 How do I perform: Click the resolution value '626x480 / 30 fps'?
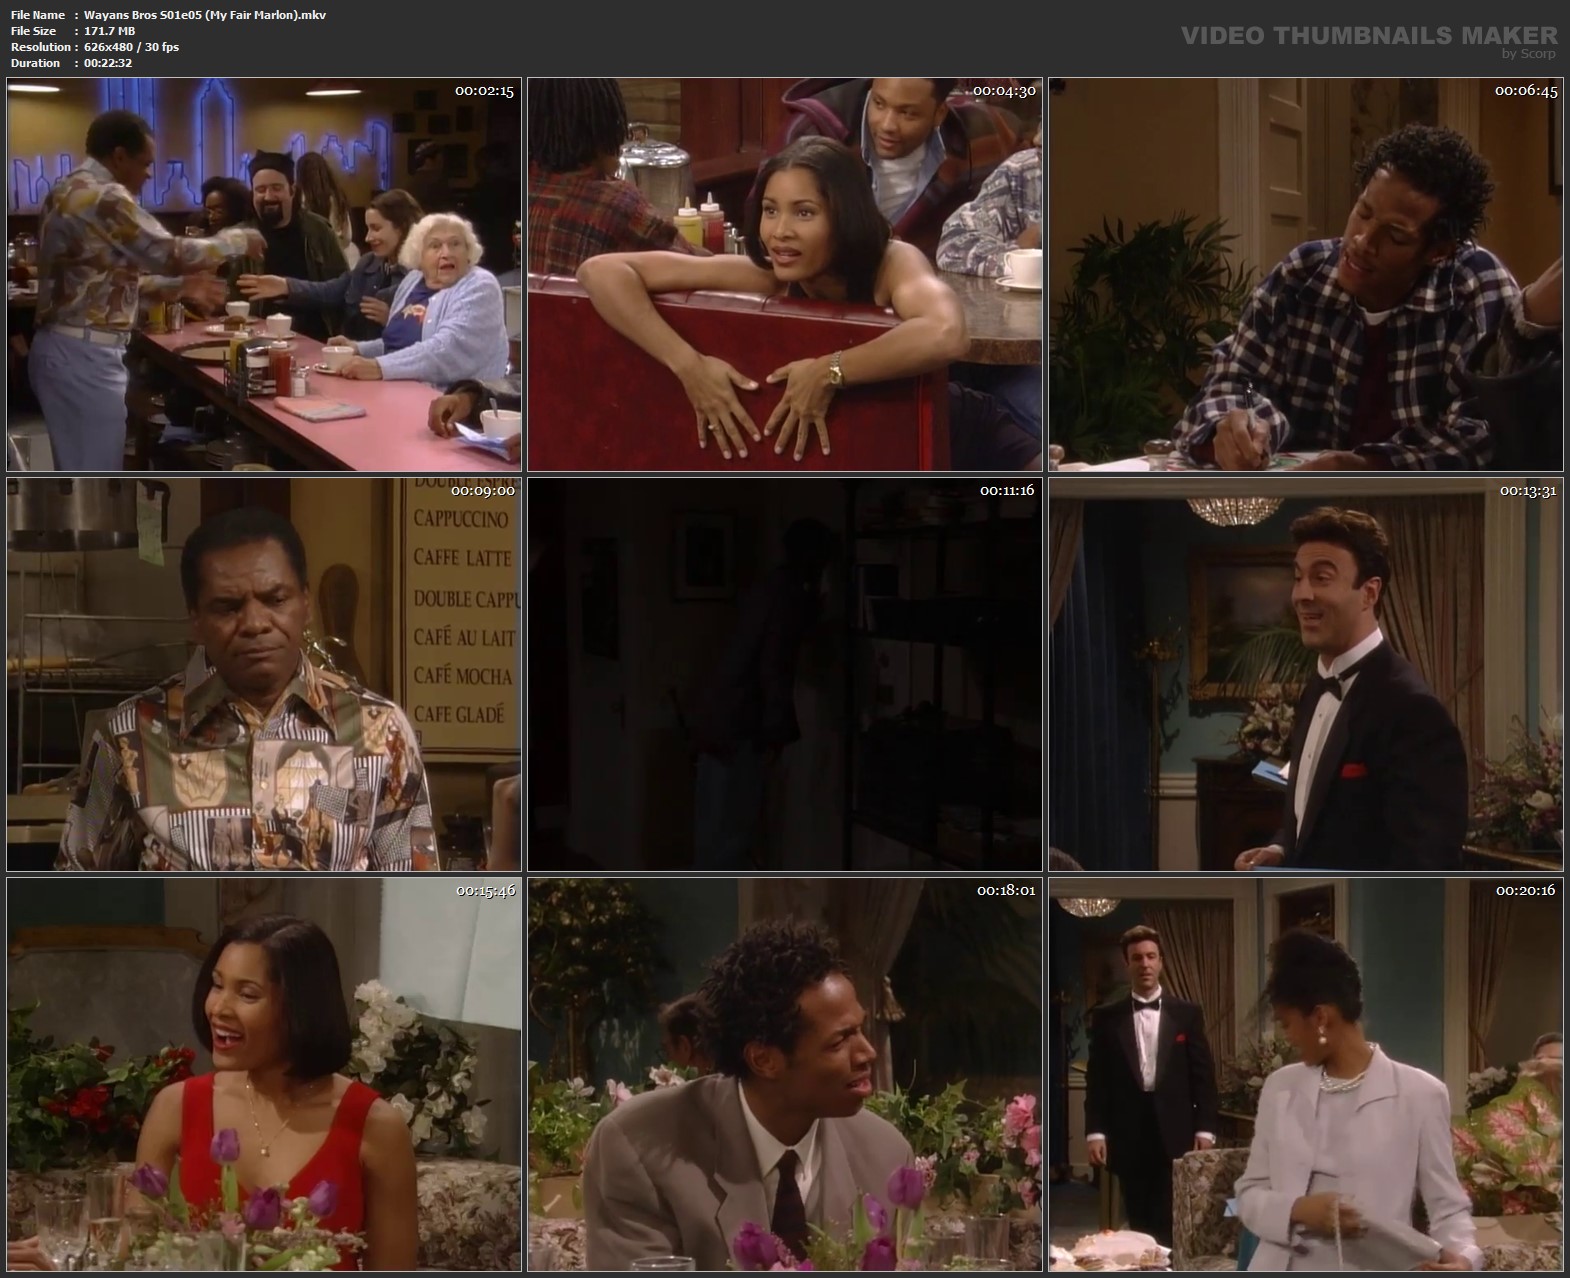point(132,47)
